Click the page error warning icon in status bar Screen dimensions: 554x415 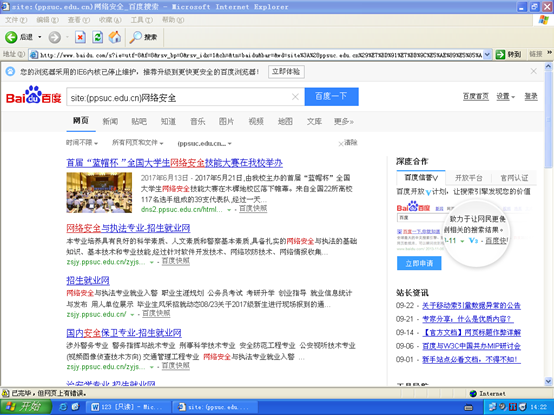[5, 393]
